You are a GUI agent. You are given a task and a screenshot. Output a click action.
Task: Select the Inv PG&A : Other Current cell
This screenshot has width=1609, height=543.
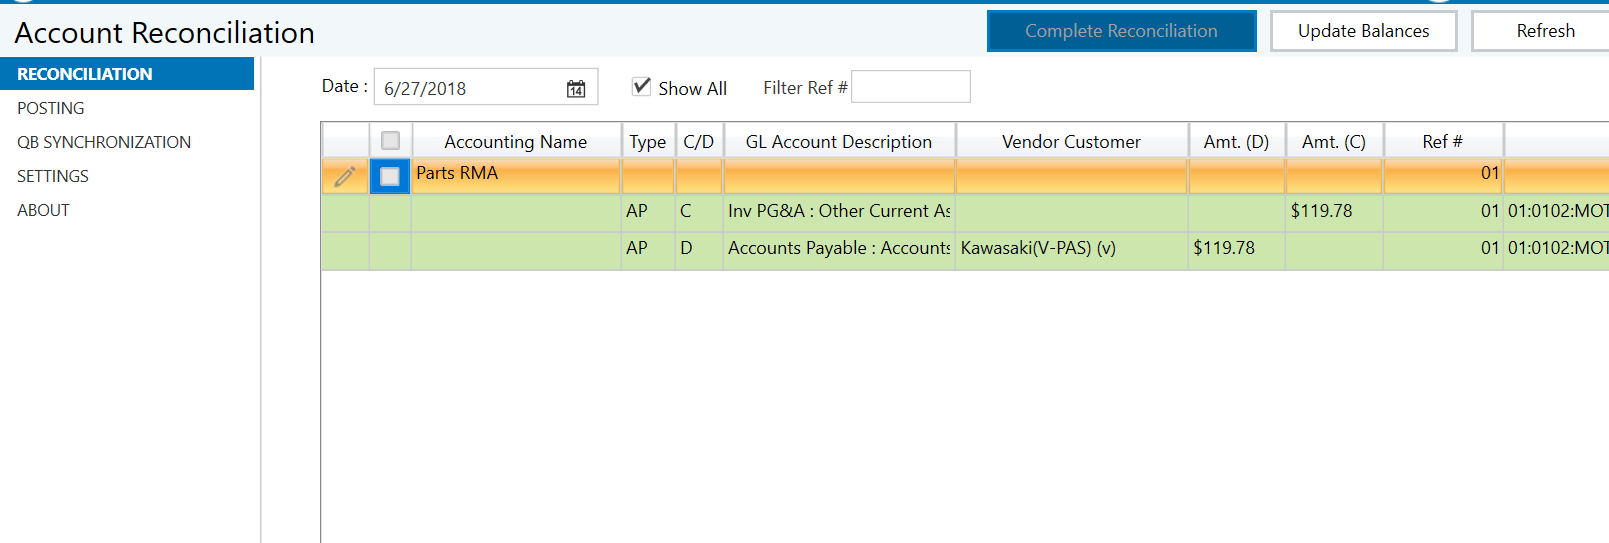[839, 211]
